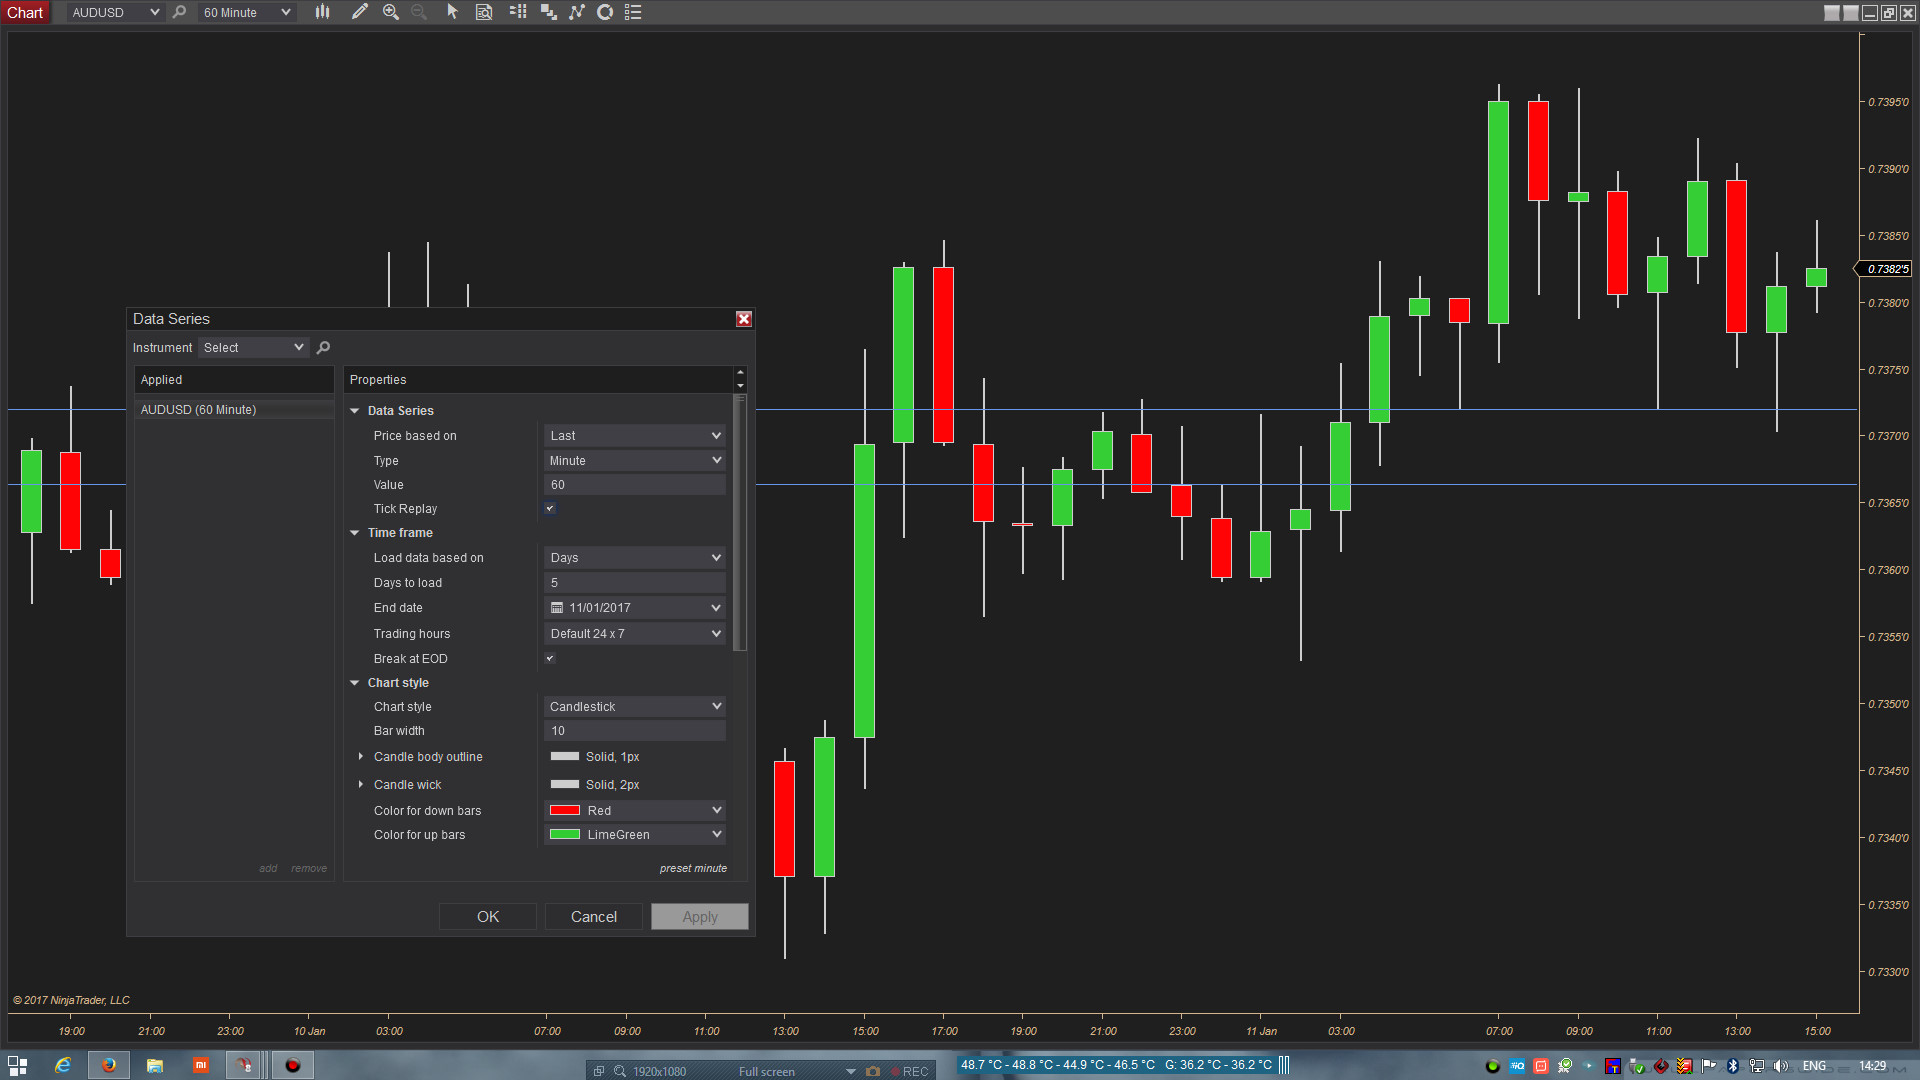Open the data box icon
The width and height of the screenshot is (1920, 1080).
pyautogui.click(x=484, y=12)
